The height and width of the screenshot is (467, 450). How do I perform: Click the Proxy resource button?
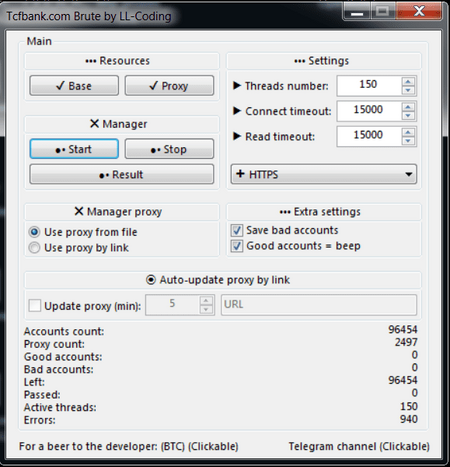(x=169, y=86)
